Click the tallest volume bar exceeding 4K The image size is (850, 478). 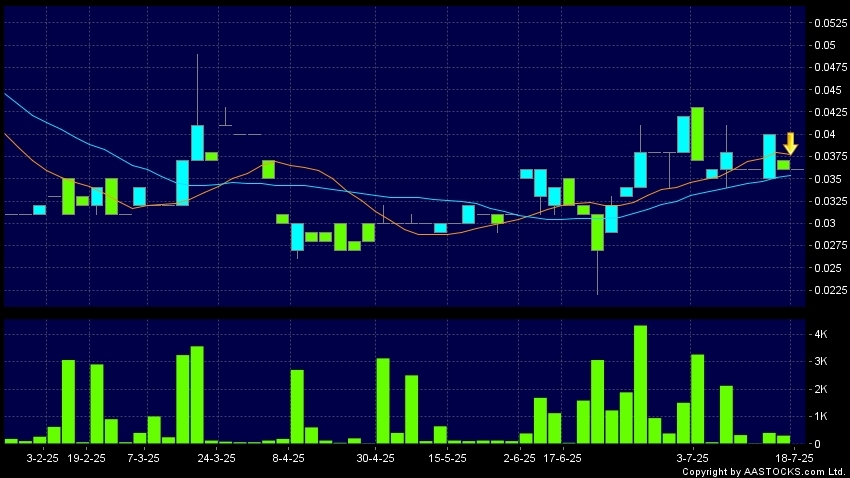640,384
